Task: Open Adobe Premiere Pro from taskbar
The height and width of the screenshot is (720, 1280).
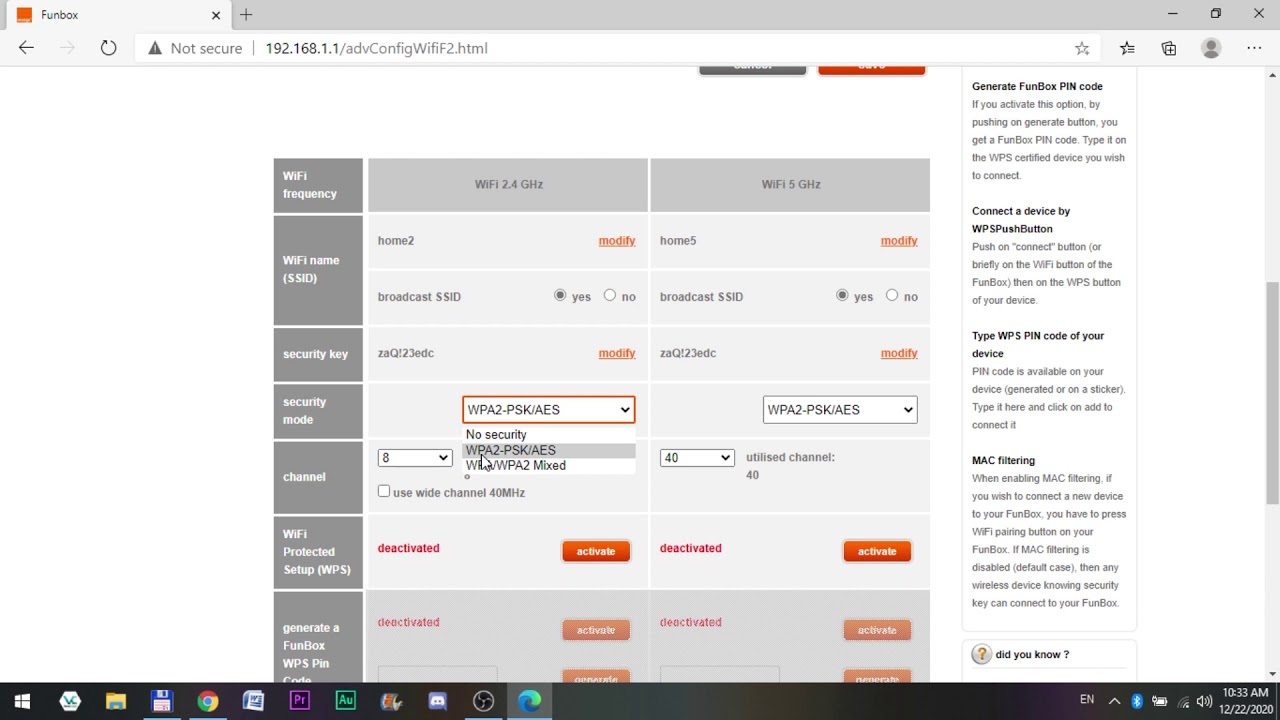Action: pos(299,701)
